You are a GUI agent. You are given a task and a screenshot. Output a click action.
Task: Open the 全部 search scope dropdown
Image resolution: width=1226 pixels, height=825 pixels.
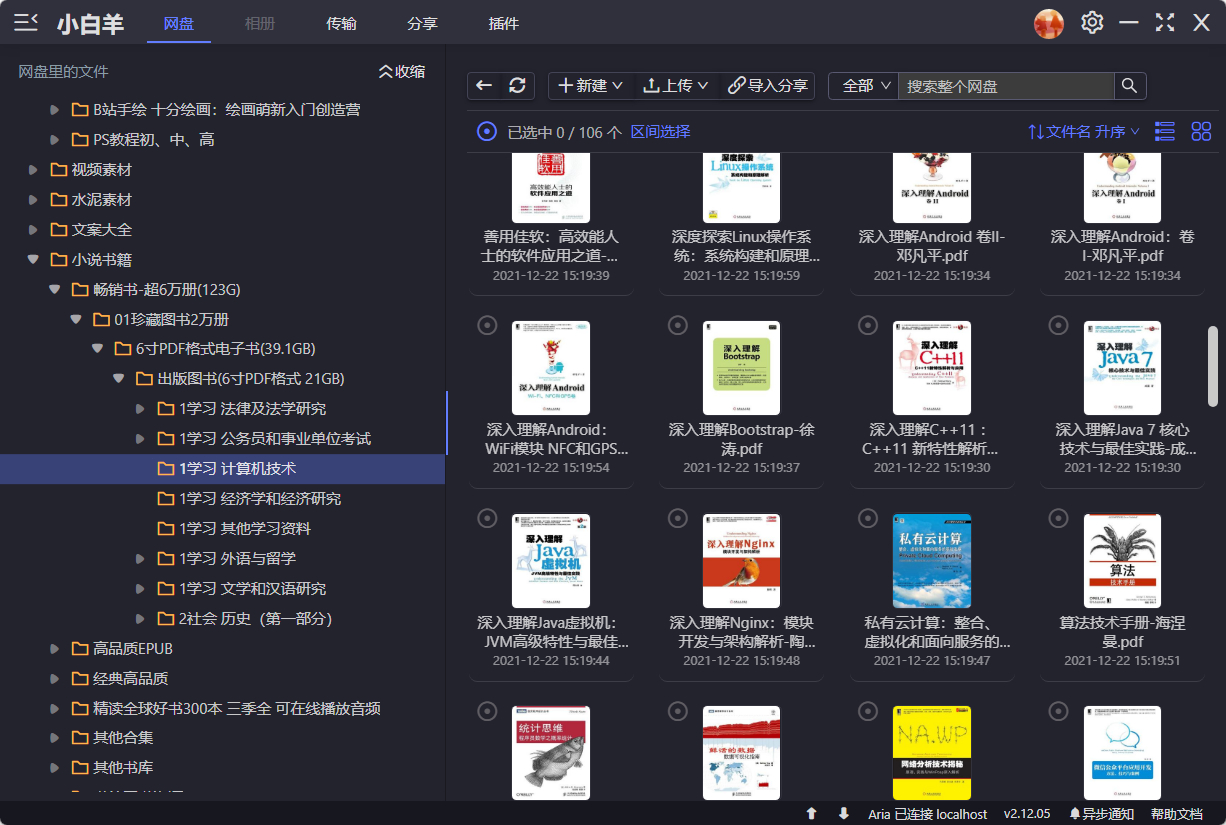(x=864, y=86)
